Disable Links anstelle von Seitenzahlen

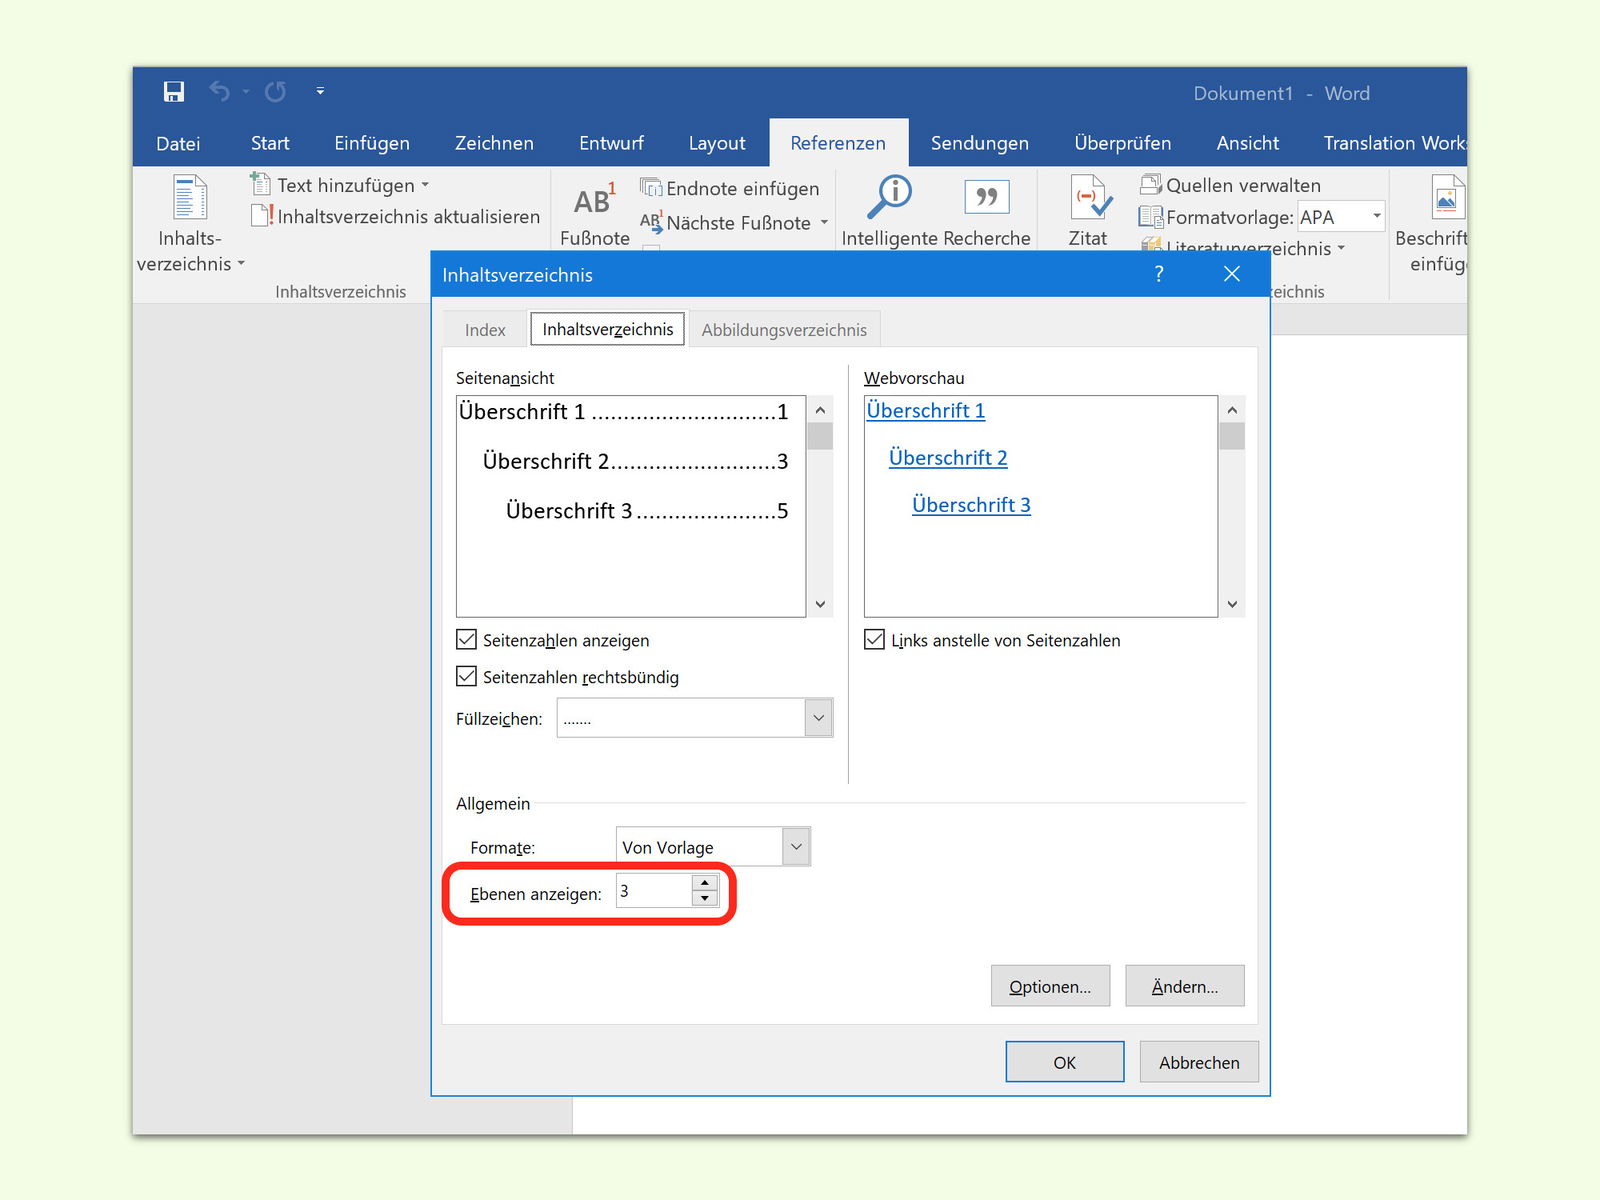(875, 639)
